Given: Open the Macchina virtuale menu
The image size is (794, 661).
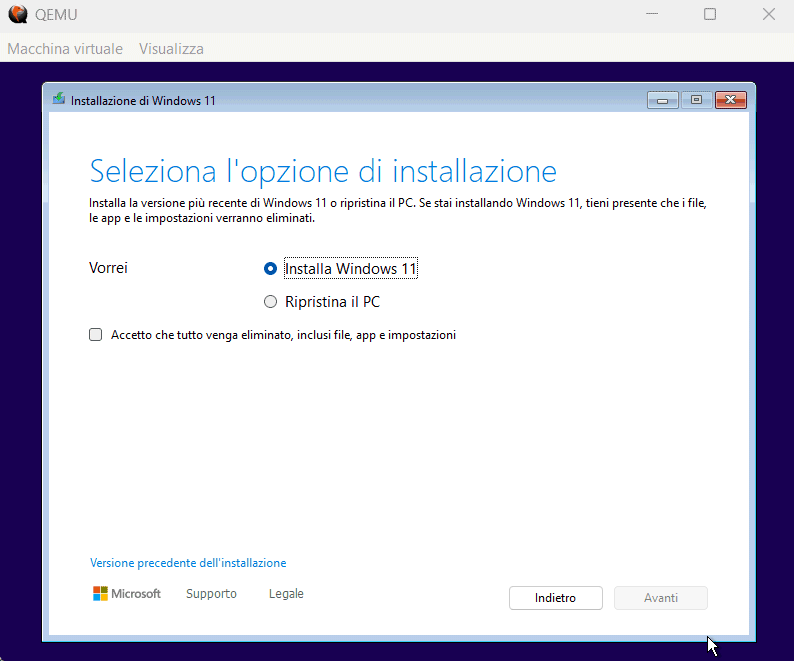Looking at the screenshot, I should point(65,49).
